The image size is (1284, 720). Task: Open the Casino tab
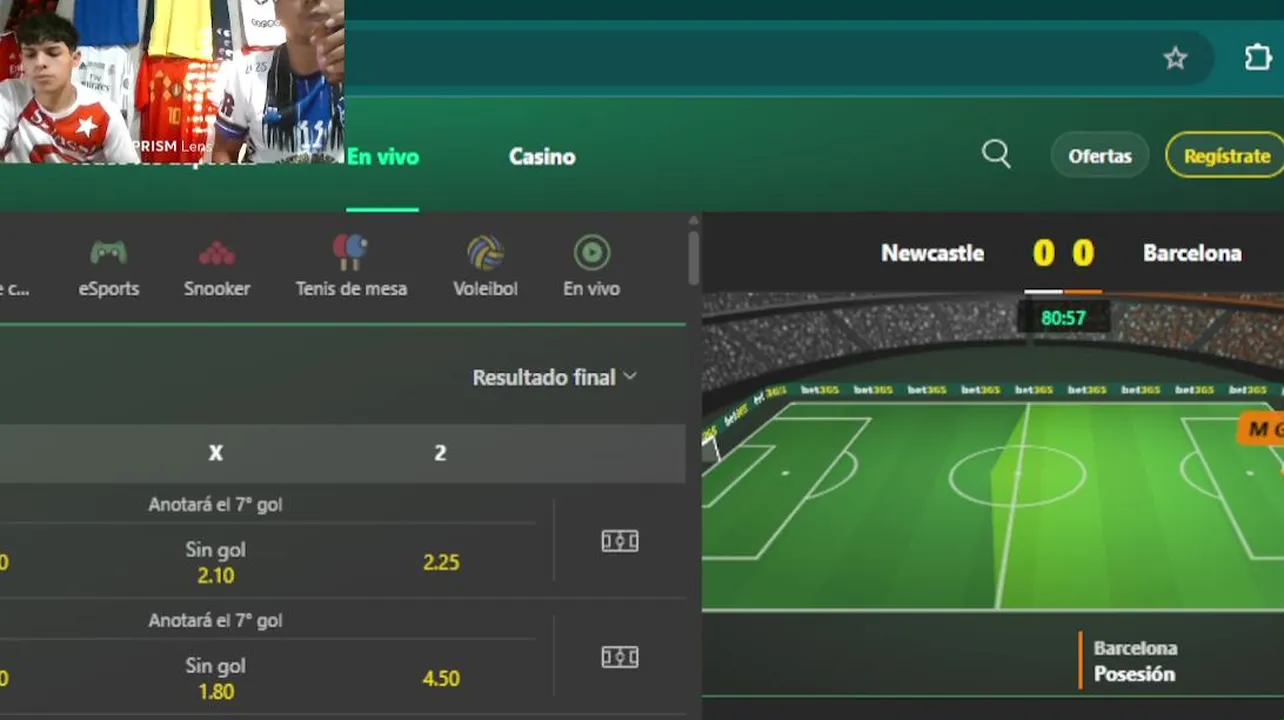(x=542, y=157)
